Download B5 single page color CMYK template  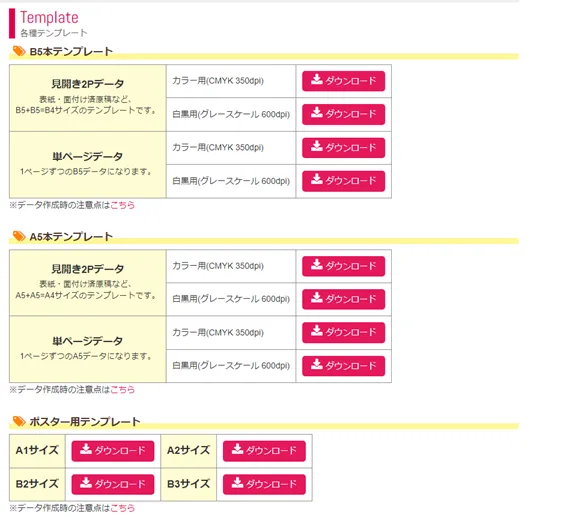[343, 148]
